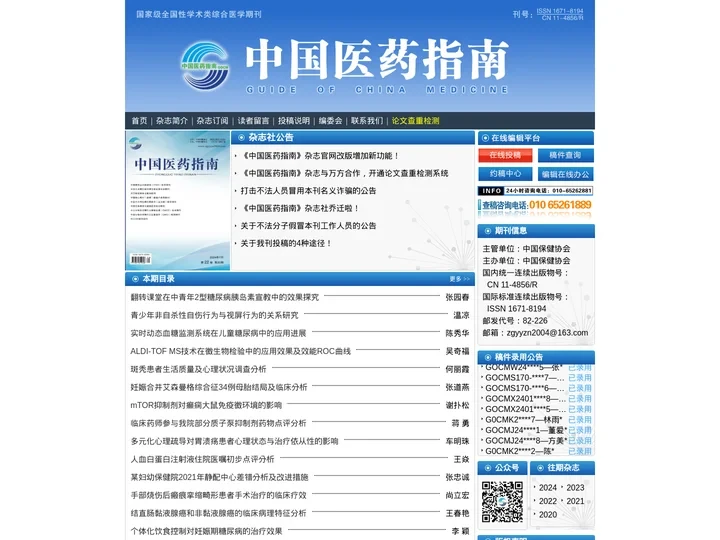Screen dimensions: 720x540
Task: Select 投稿说明 in the navigation bar
Action: 294,121
